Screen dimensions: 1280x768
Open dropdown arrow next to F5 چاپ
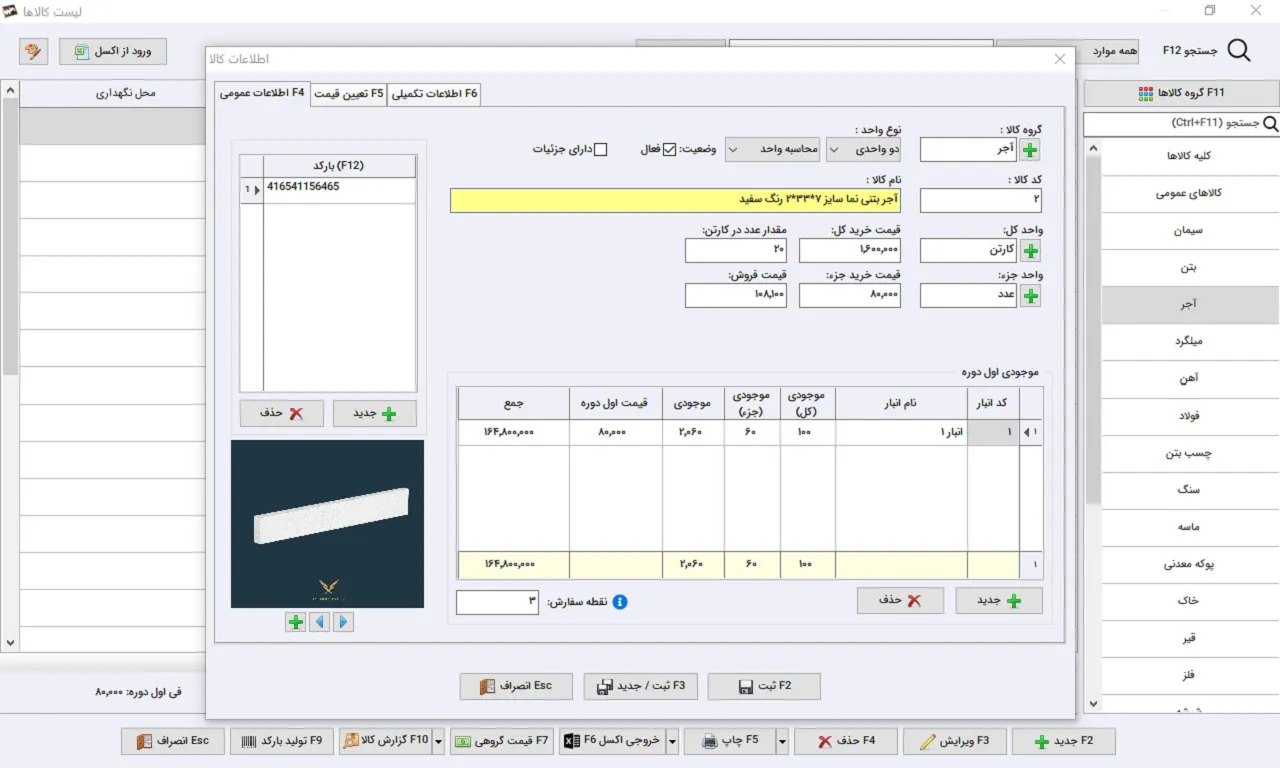(782, 741)
